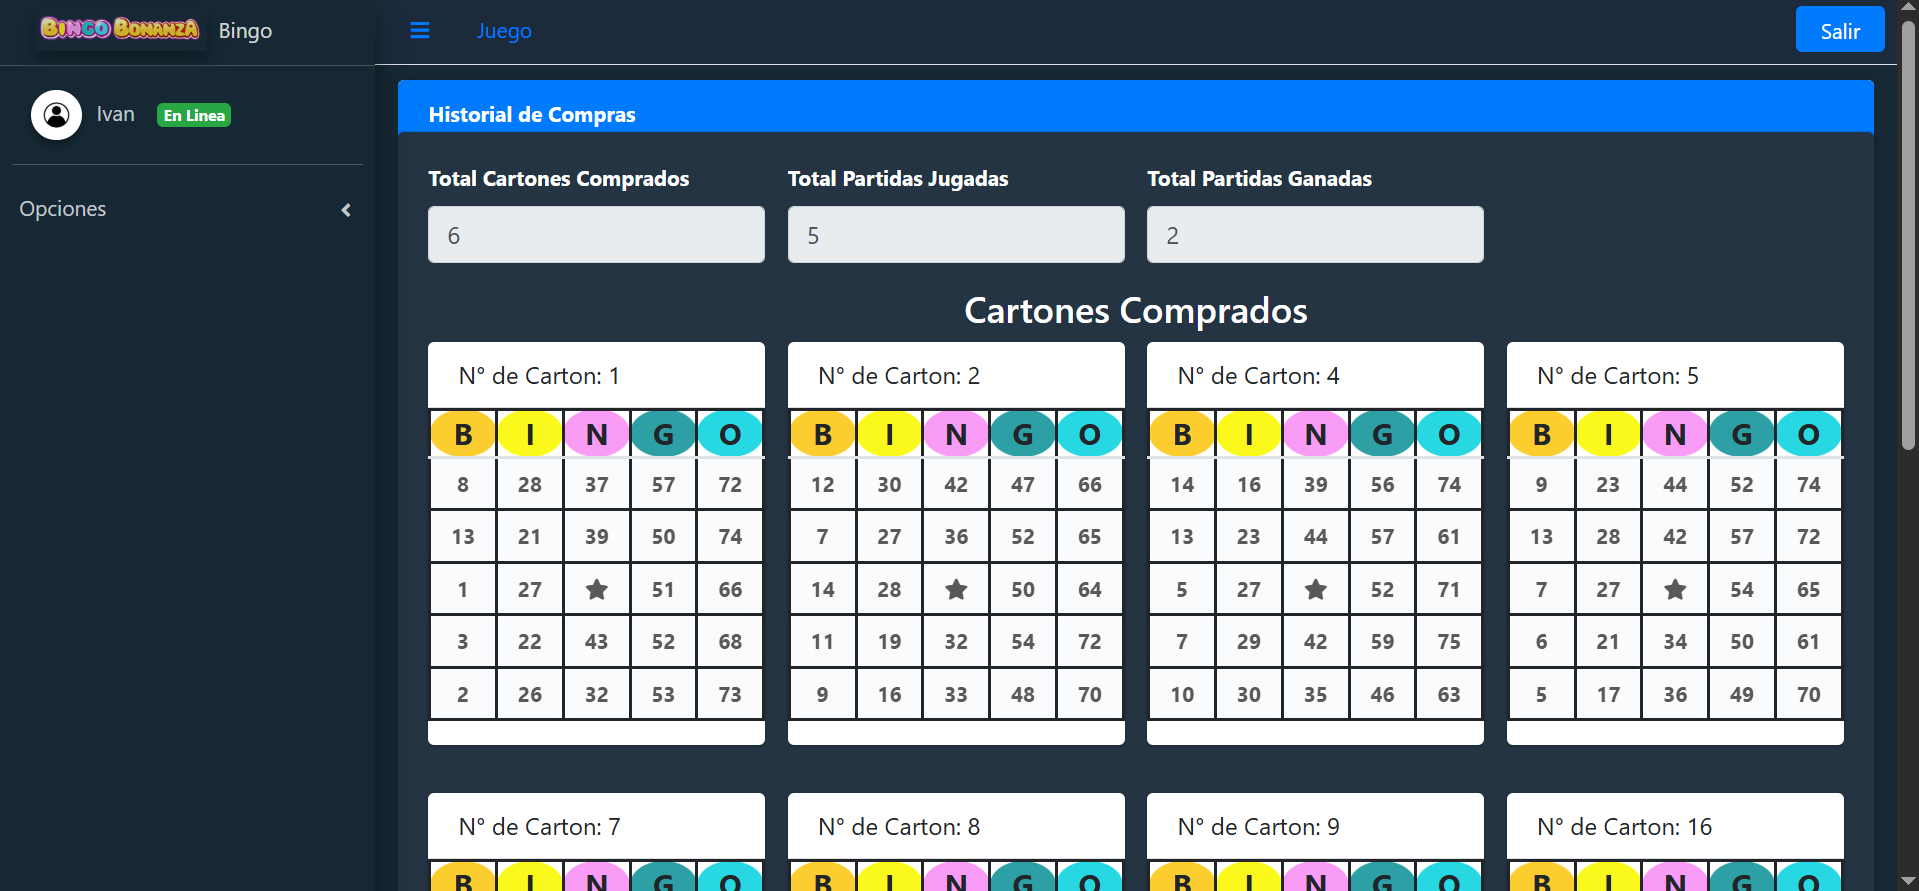Click the free star on Carton 2
Image resolution: width=1919 pixels, height=891 pixels.
tap(956, 590)
